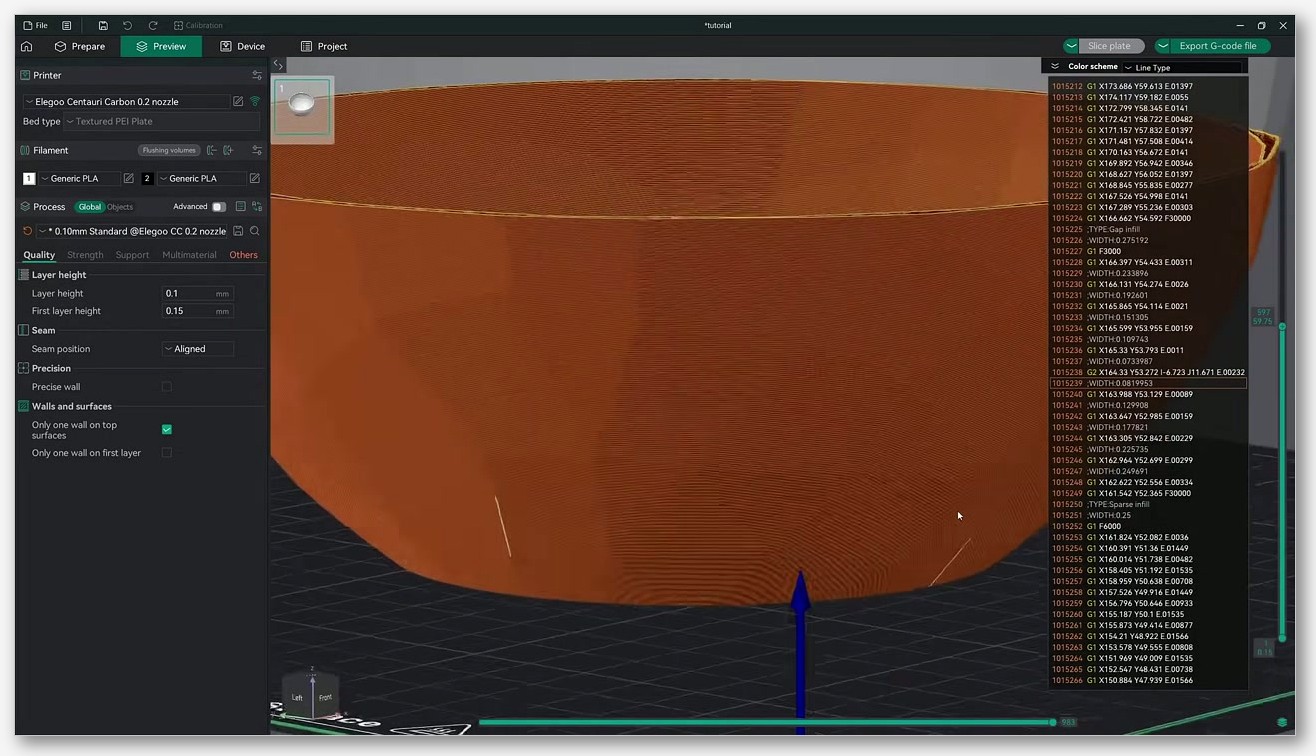The height and width of the screenshot is (756, 1316).
Task: Open the Seam position Aligned dropdown
Action: point(198,349)
